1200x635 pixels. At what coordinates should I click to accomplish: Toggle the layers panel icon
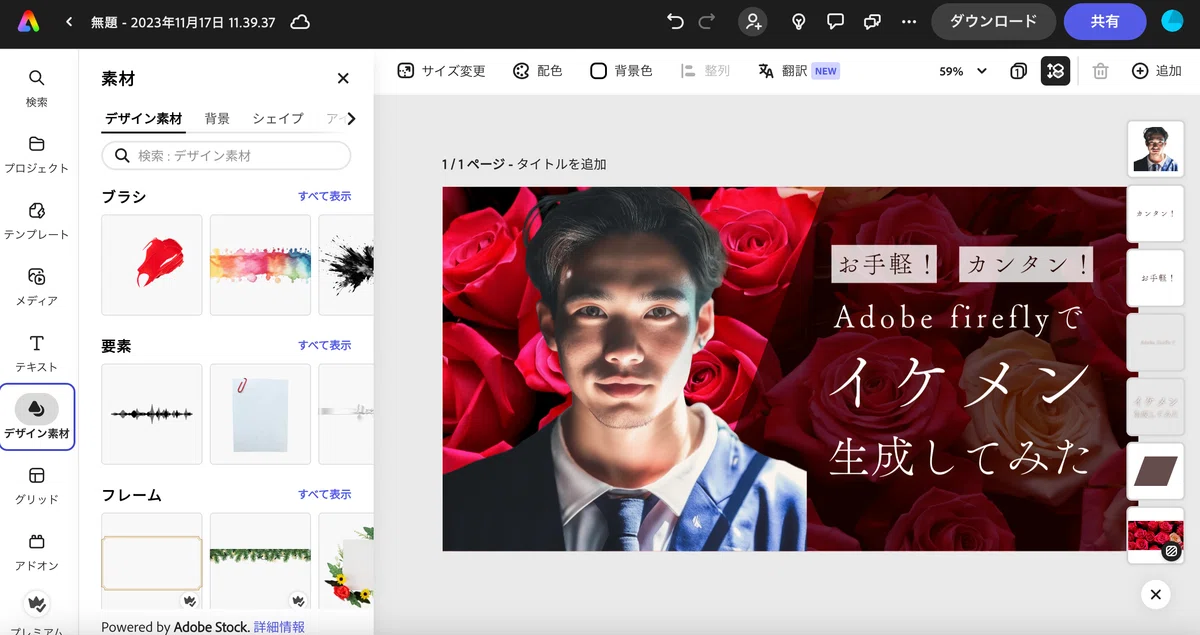(1055, 71)
